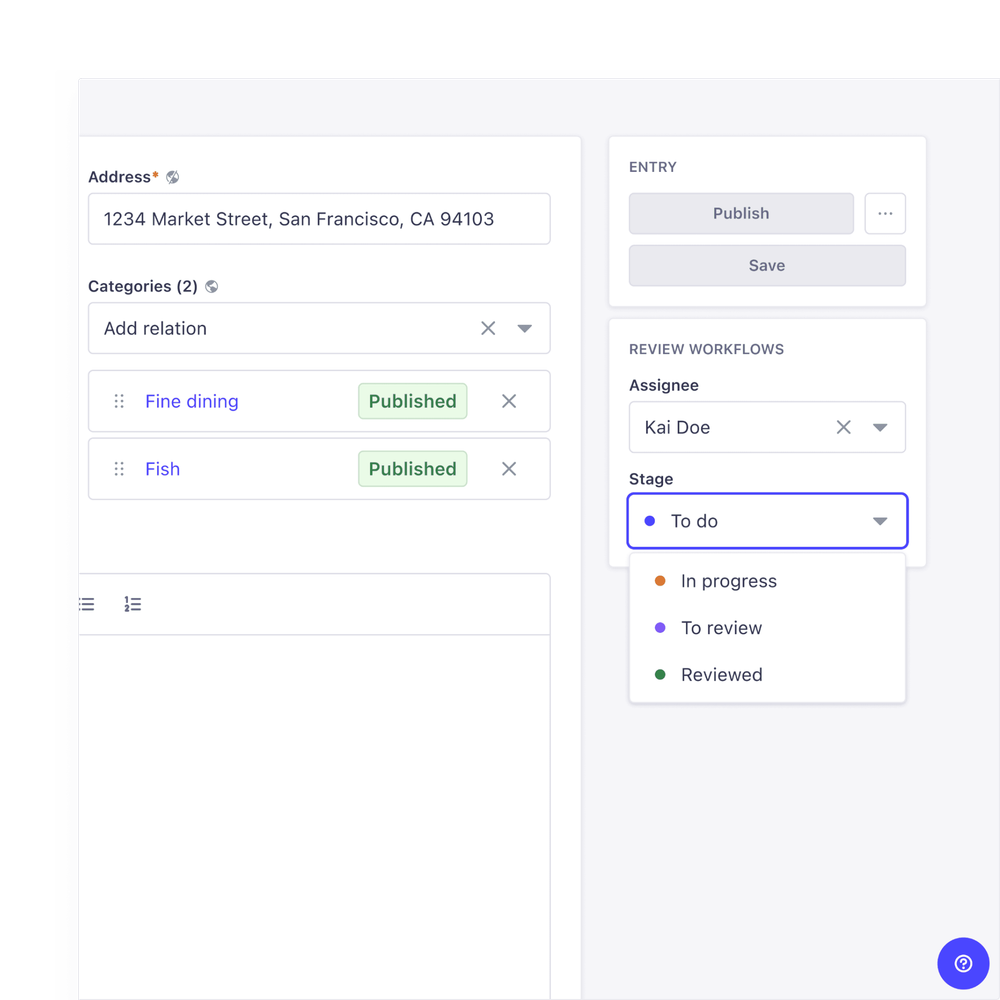The height and width of the screenshot is (1000, 1000).
Task: Open the help question mark button
Action: point(963,963)
